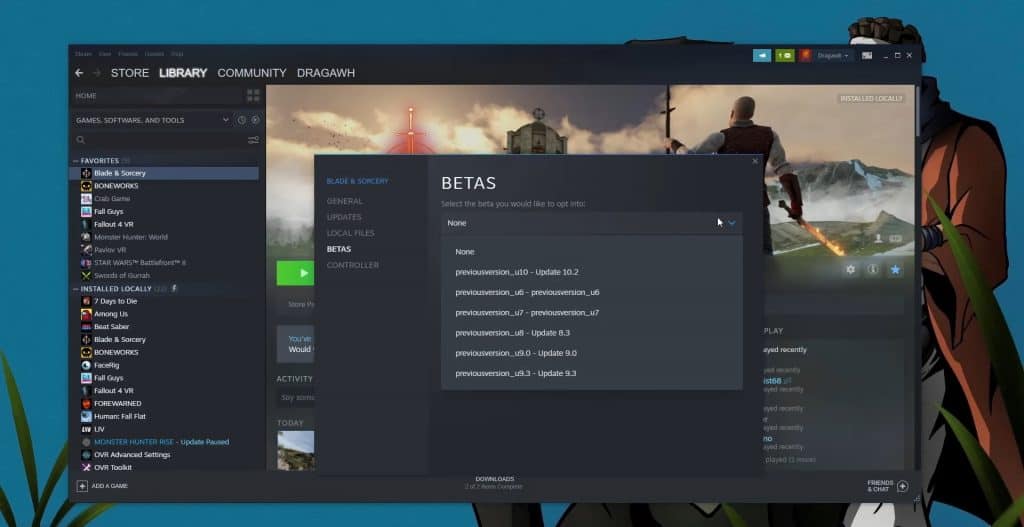Select Monster Hunter Rise - Update Paused
This screenshot has width=1024, height=527.
[161, 442]
